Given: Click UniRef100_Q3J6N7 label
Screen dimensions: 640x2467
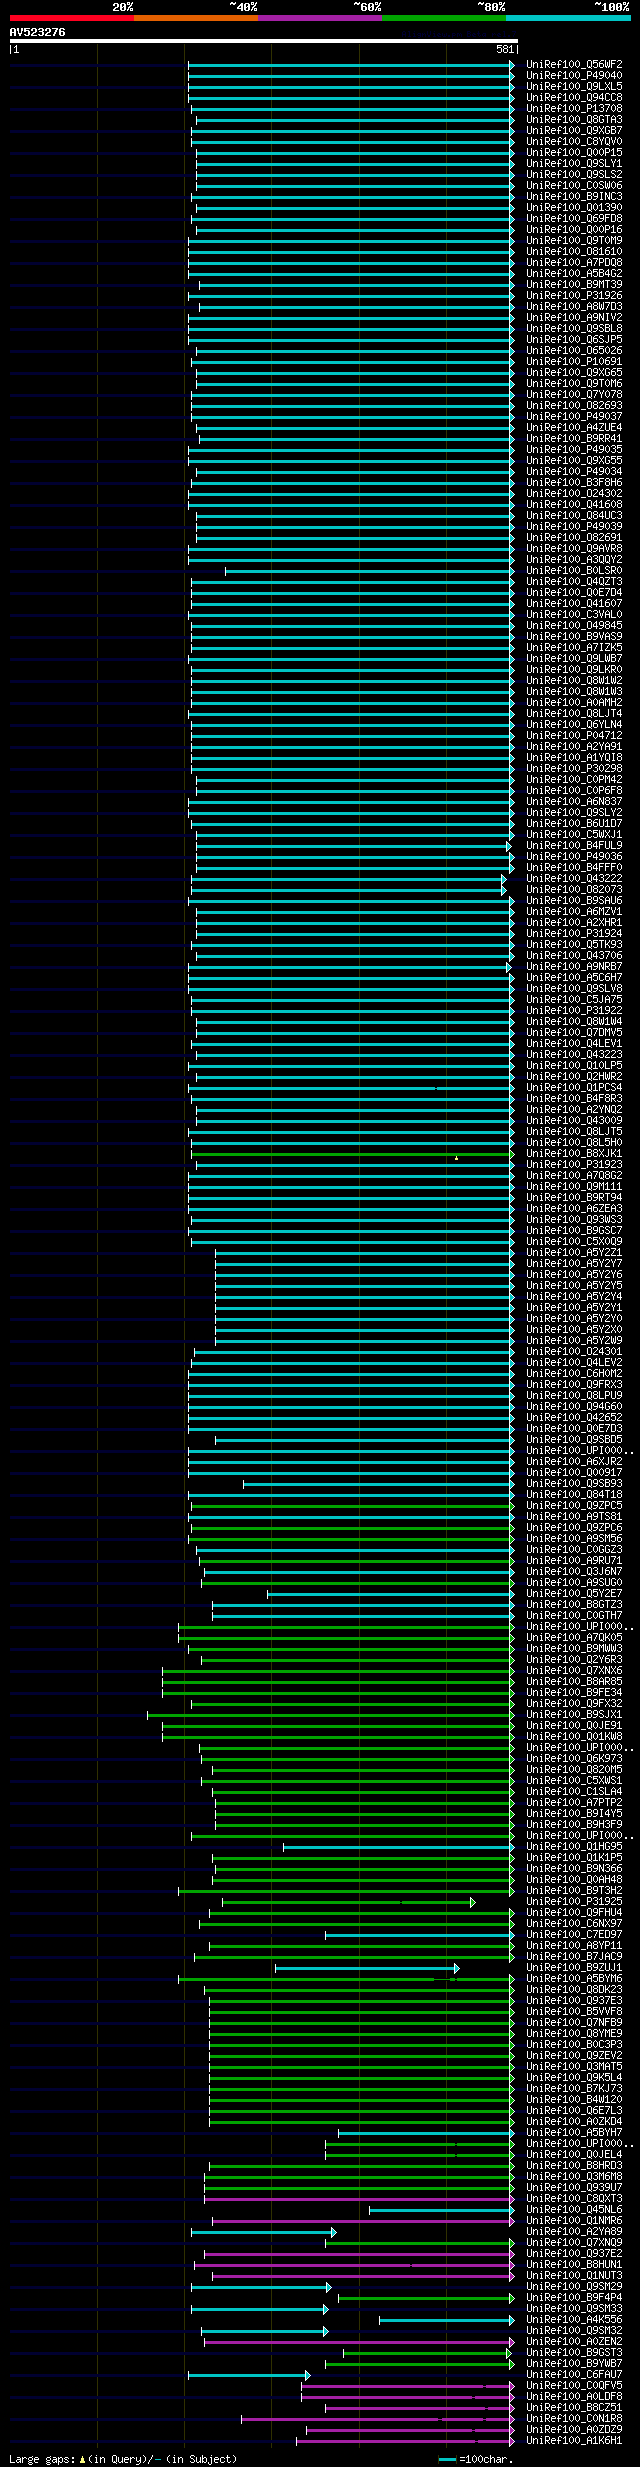Looking at the screenshot, I should [574, 1571].
